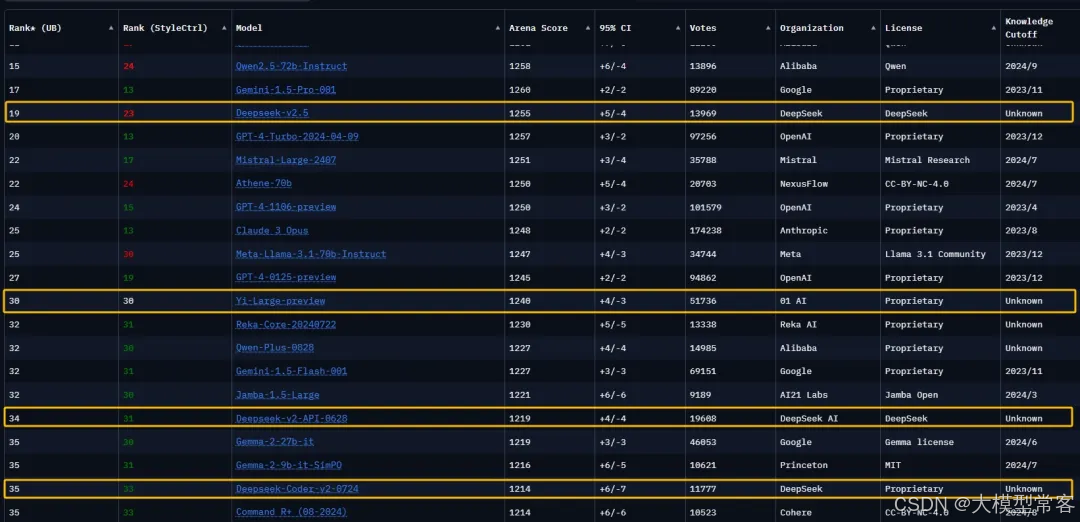Select the Mistral Research license cell
This screenshot has width=1080, height=522.
click(x=927, y=160)
